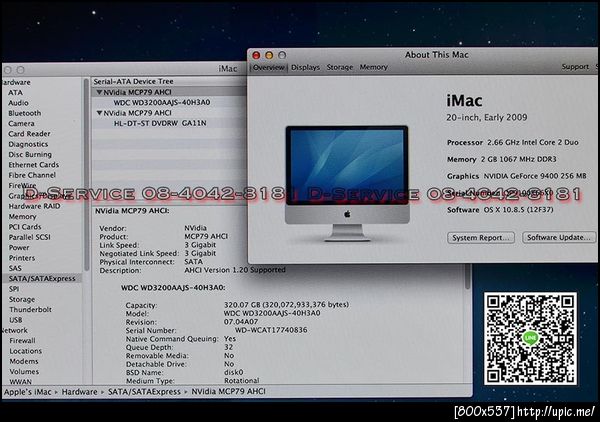Select Thunderbolt in the sidebar
This screenshot has width=600, height=422.
[30, 310]
